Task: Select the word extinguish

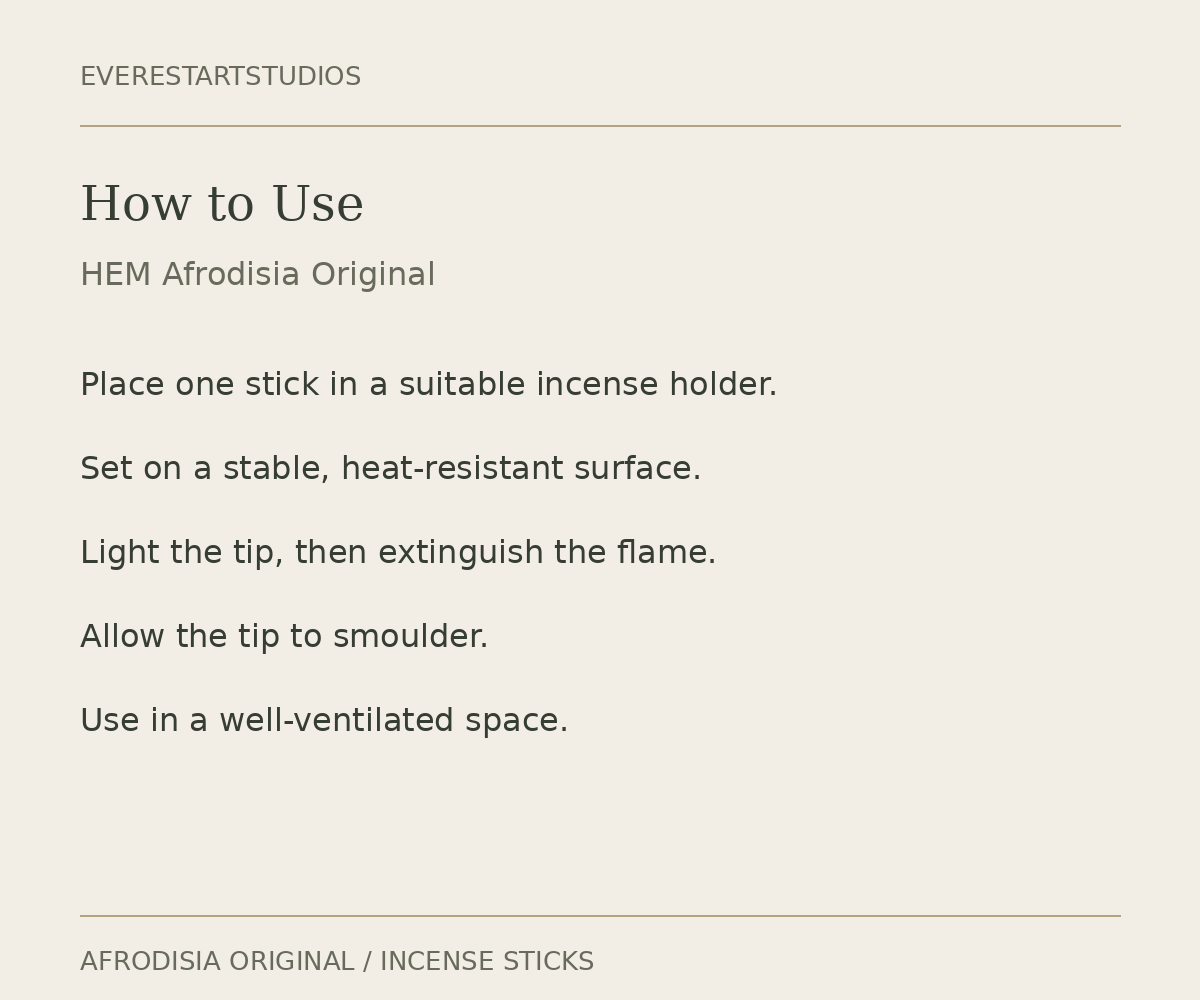Action: (460, 553)
